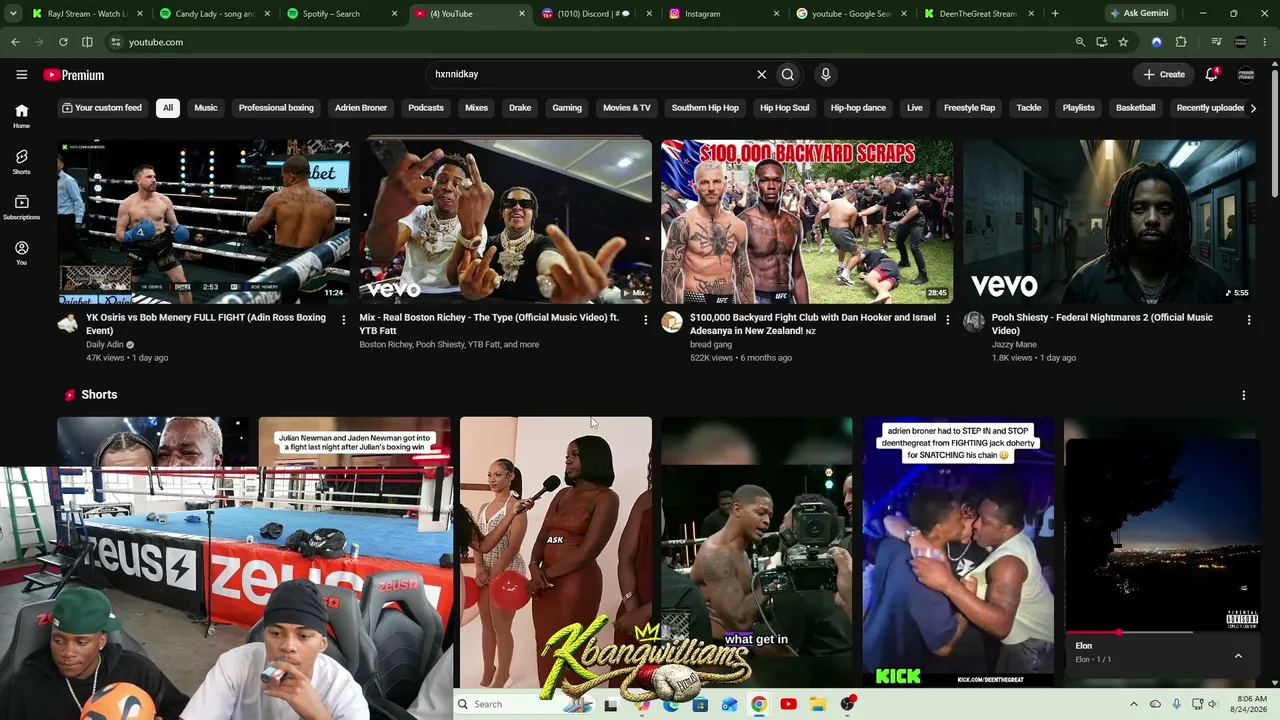The image size is (1280, 720).
Task: Open the You section in sidebar
Action: click(x=21, y=253)
